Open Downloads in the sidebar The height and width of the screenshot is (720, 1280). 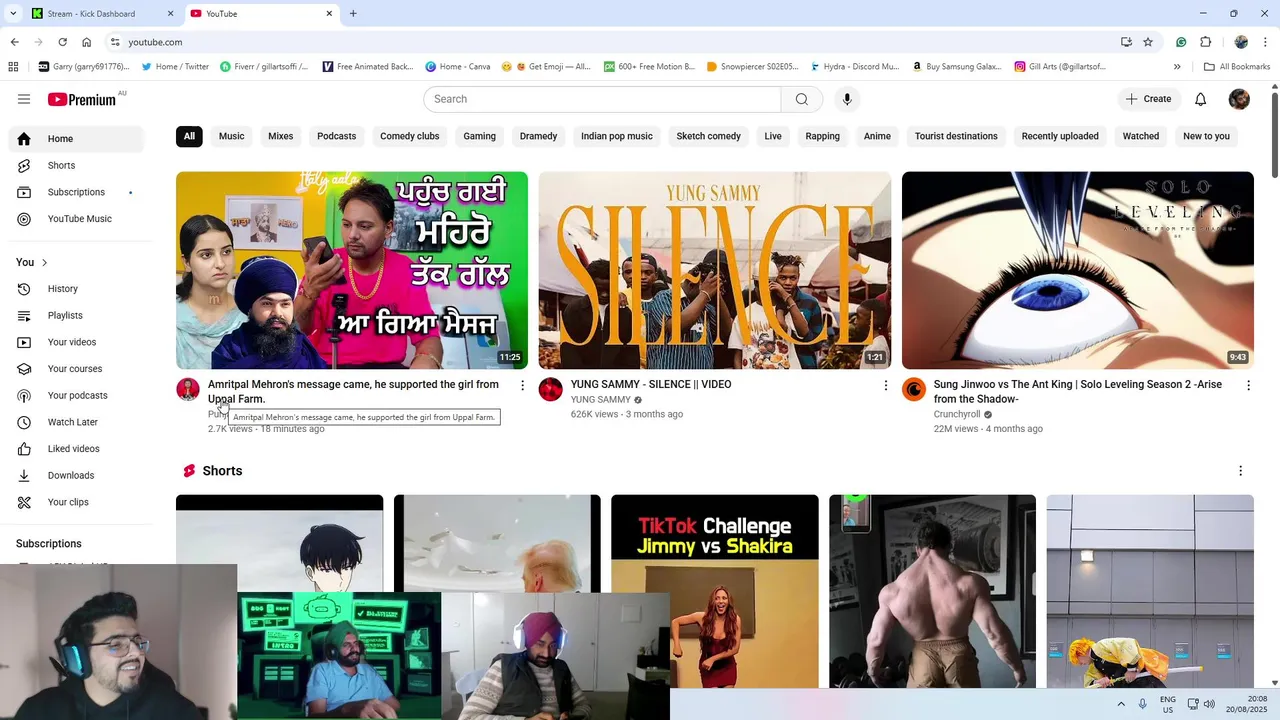point(76,475)
